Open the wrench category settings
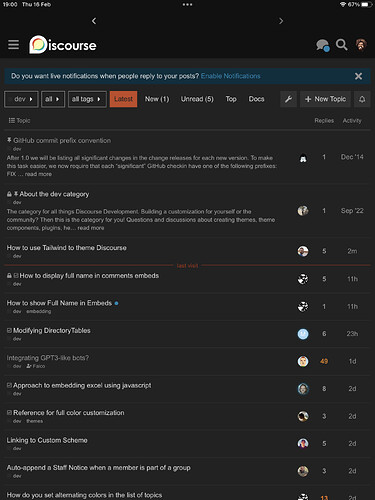 tap(288, 99)
